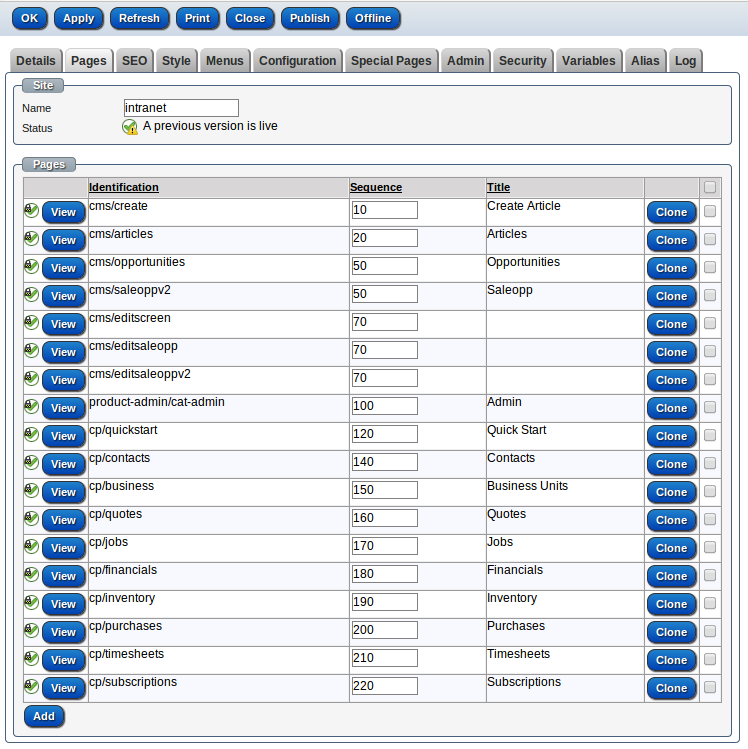Open the Special Pages tab

coord(391,61)
